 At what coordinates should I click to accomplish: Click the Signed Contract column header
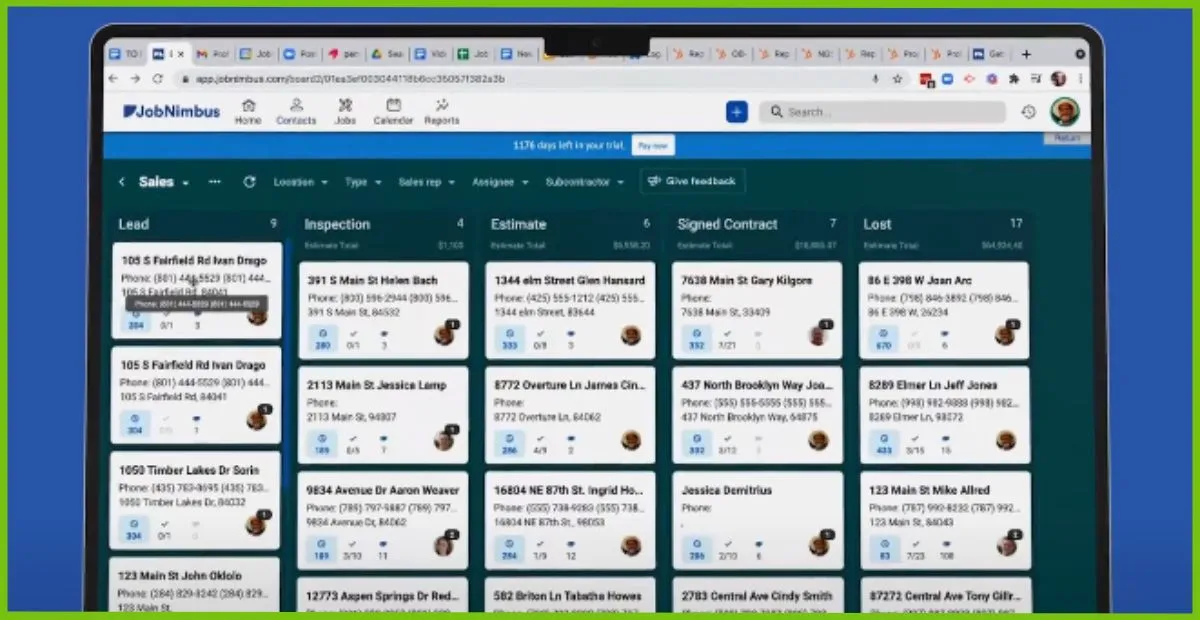tap(727, 224)
